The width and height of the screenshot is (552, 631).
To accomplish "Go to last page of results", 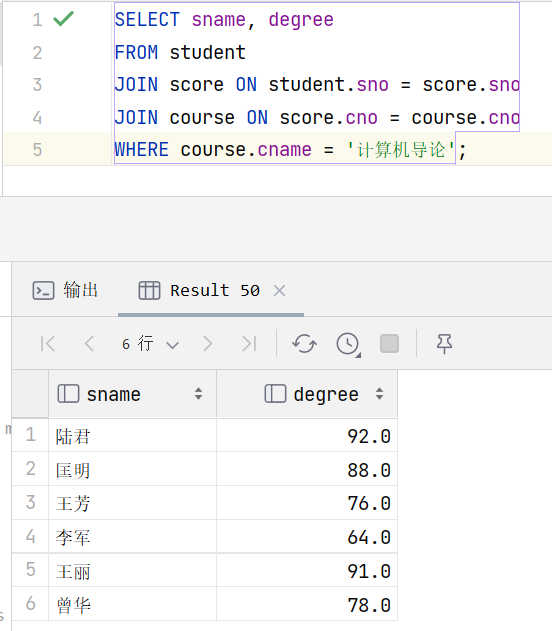I will (x=249, y=344).
